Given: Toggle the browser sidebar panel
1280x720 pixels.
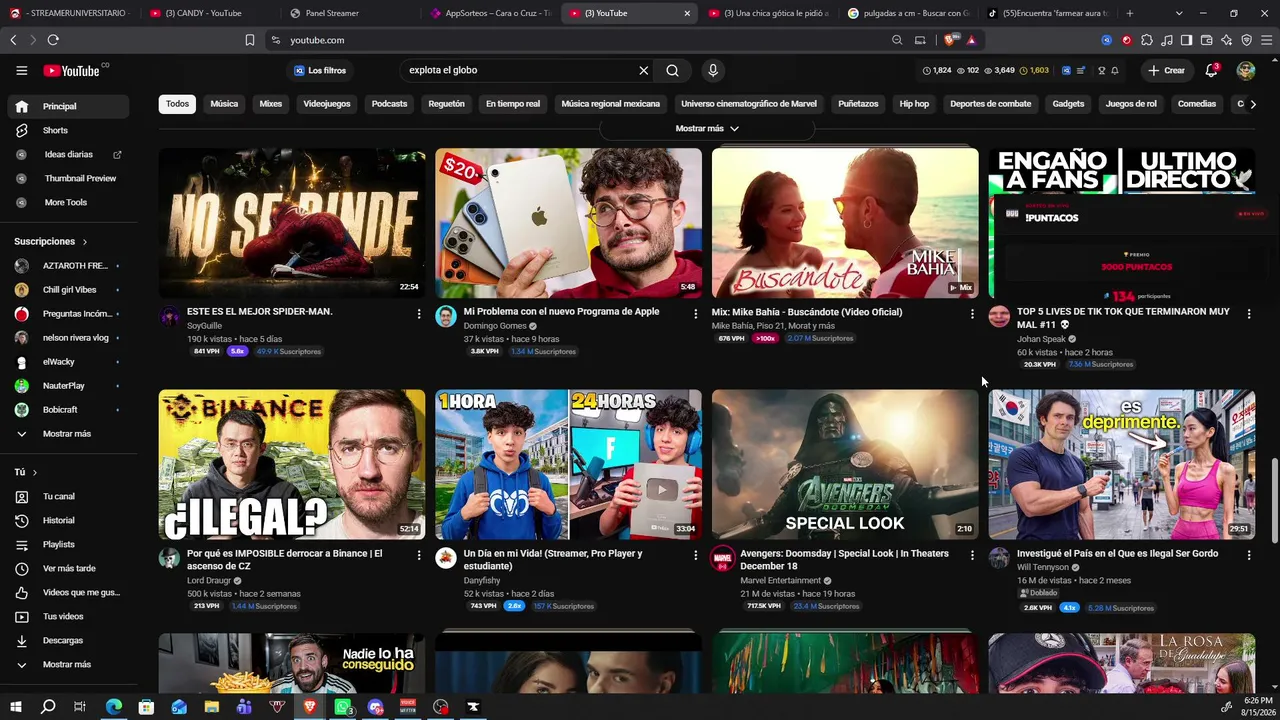Looking at the screenshot, I should coord(1186,40).
